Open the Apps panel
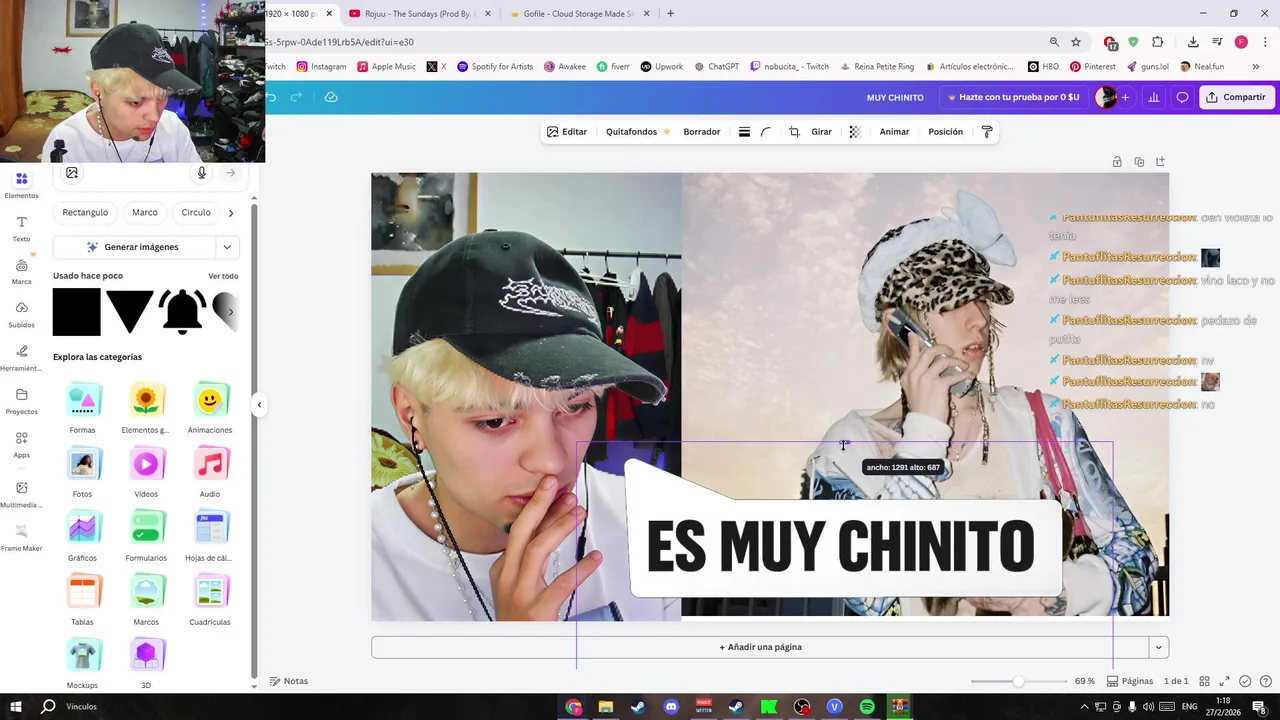This screenshot has height=720, width=1280. [x=21, y=445]
